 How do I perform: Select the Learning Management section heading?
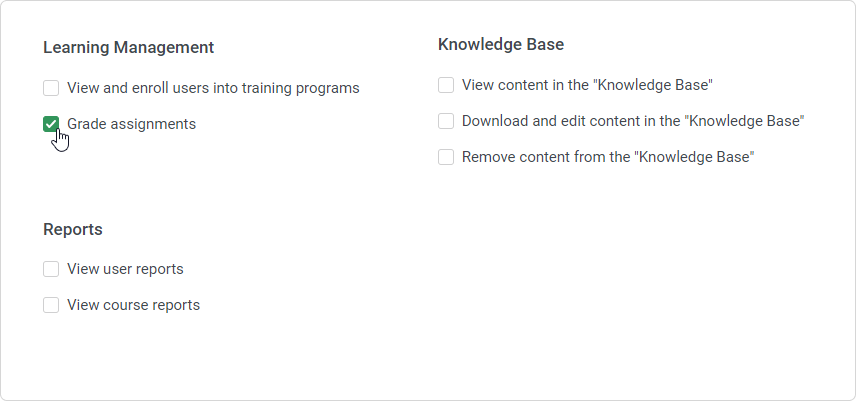[x=129, y=47]
